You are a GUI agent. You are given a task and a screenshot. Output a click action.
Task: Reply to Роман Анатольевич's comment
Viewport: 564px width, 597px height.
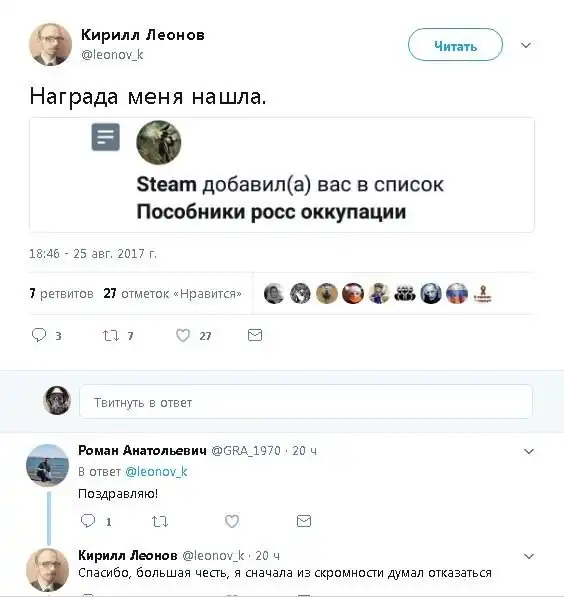click(88, 520)
